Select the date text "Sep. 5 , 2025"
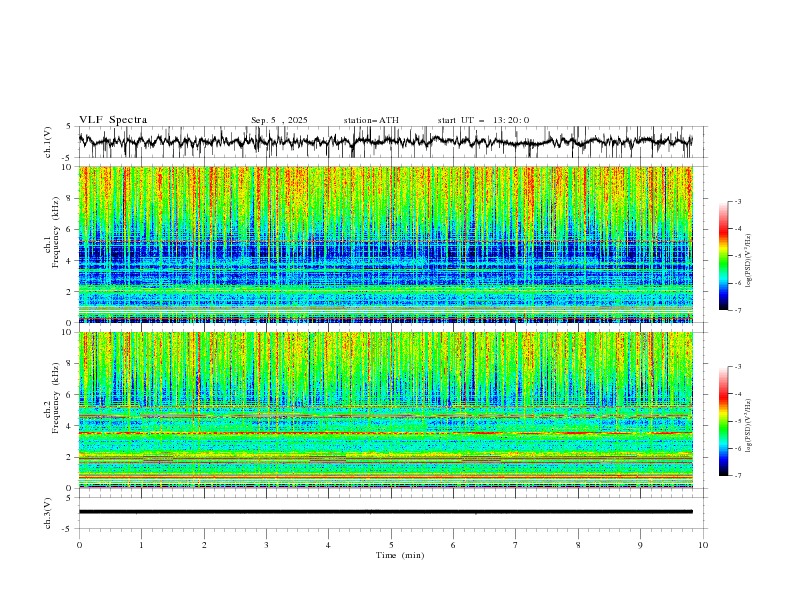The width and height of the screenshot is (792, 612). coord(279,120)
